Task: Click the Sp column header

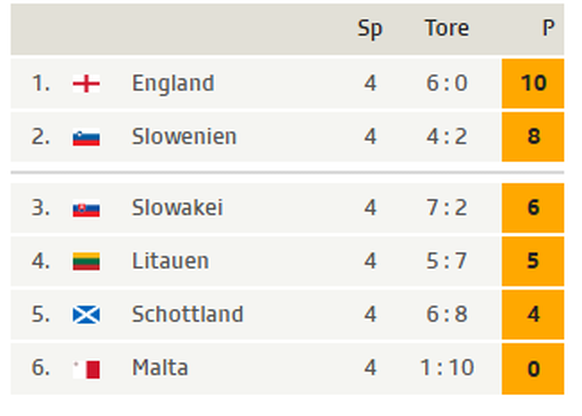Action: point(370,29)
